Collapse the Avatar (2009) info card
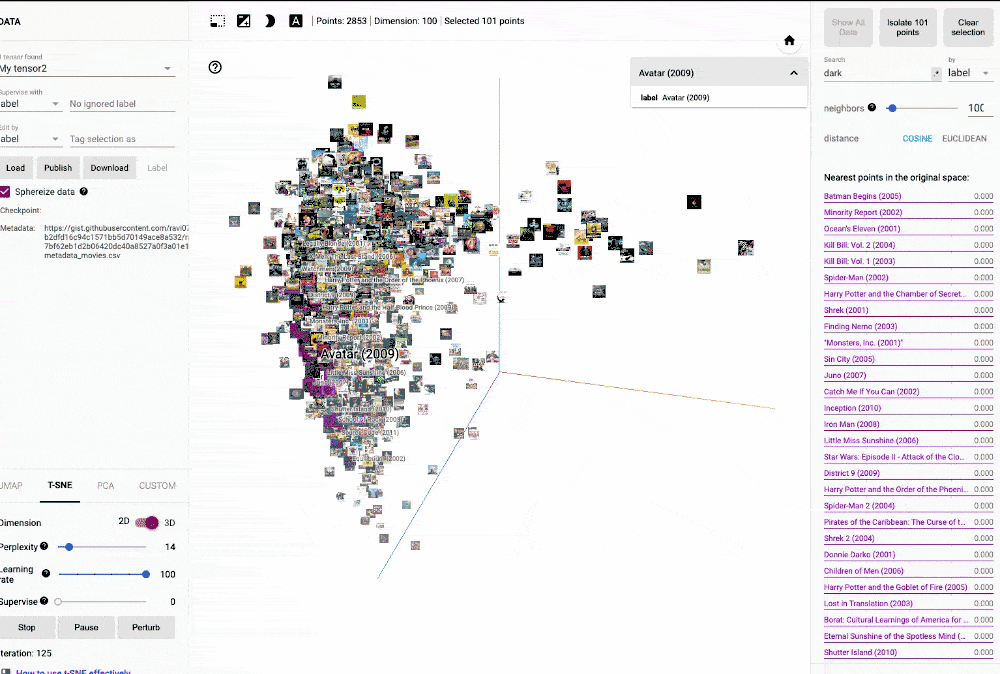 pyautogui.click(x=793, y=73)
